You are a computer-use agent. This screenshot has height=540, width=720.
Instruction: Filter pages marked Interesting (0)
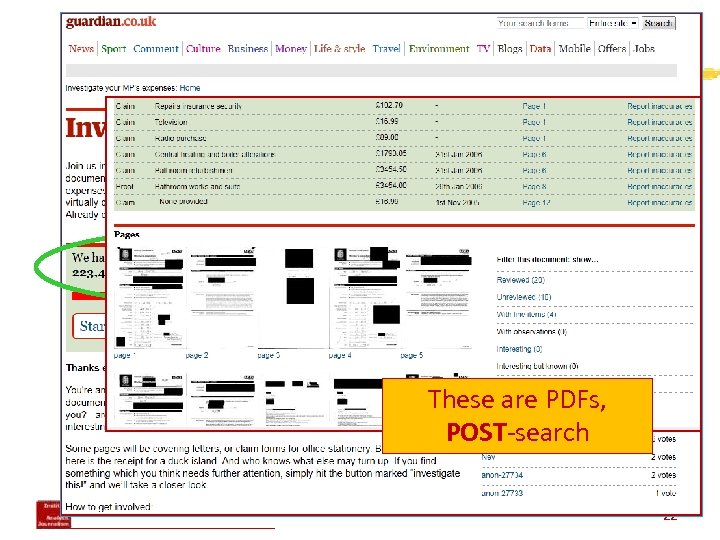point(519,349)
